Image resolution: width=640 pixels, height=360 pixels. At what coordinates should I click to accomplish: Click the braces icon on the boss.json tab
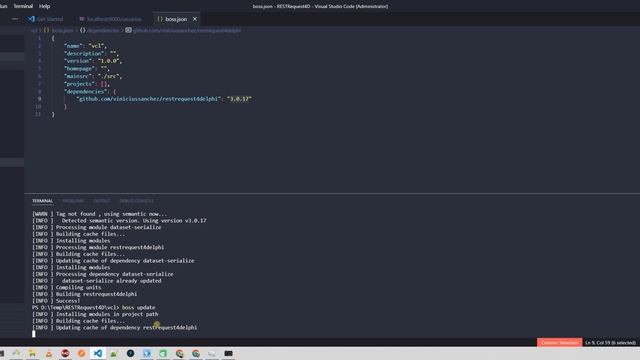[x=160, y=19]
